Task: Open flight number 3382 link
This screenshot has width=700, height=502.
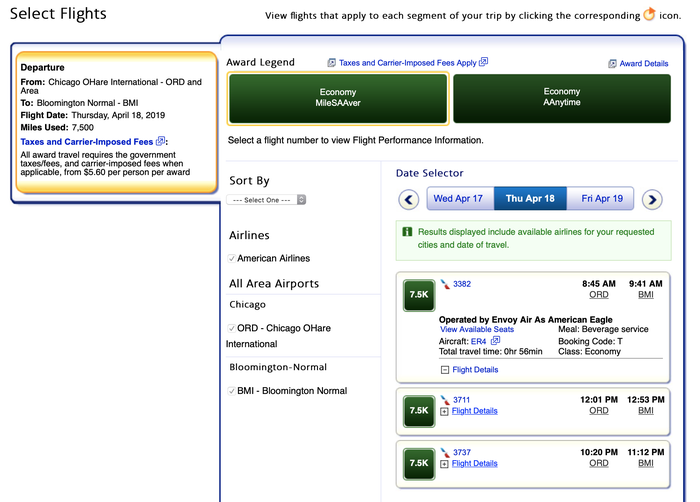Action: [x=462, y=284]
